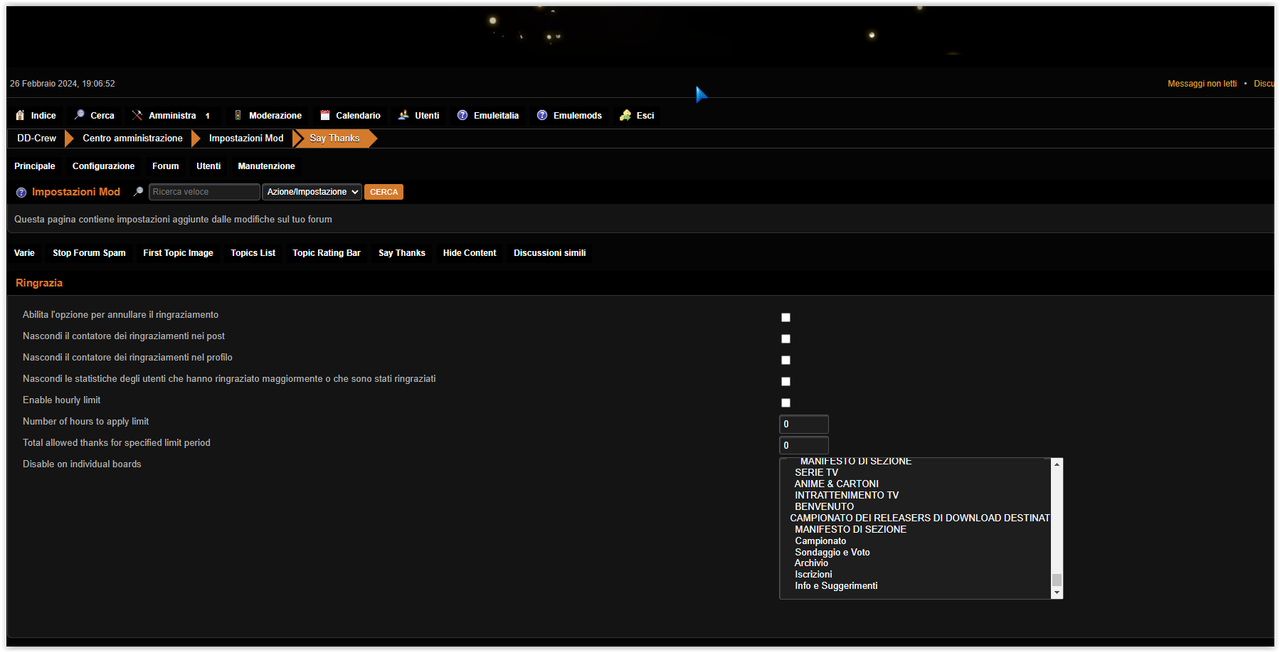Tick 'Nascondi il contatore dei ringraziamenti nei post'
Screen dimensions: 1280x652
coord(786,339)
